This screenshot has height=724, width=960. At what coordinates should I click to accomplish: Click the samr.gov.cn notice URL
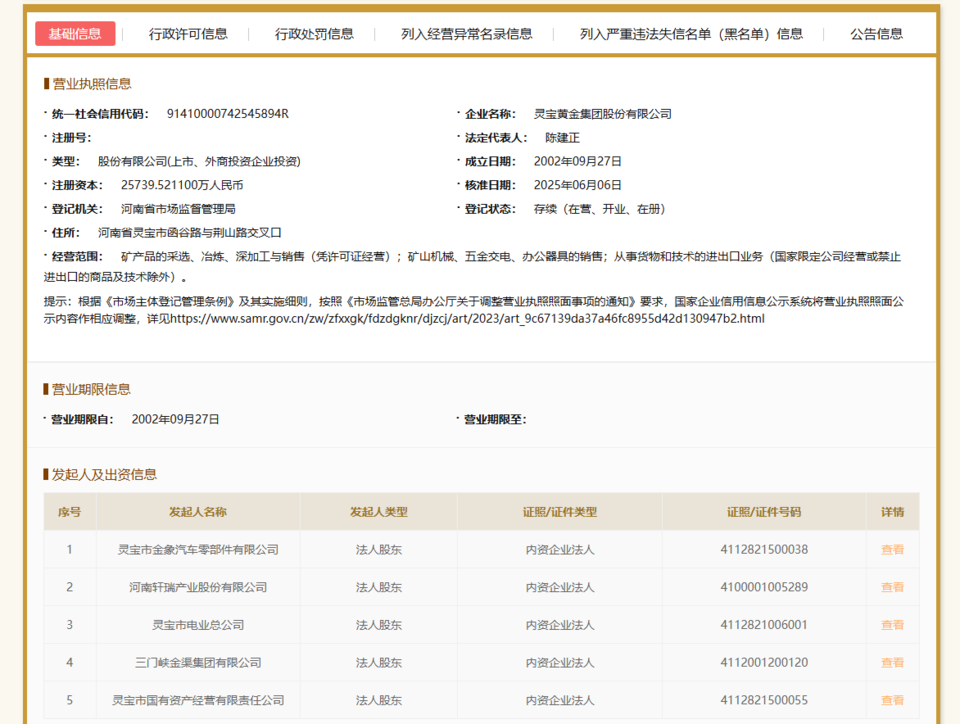(x=467, y=319)
